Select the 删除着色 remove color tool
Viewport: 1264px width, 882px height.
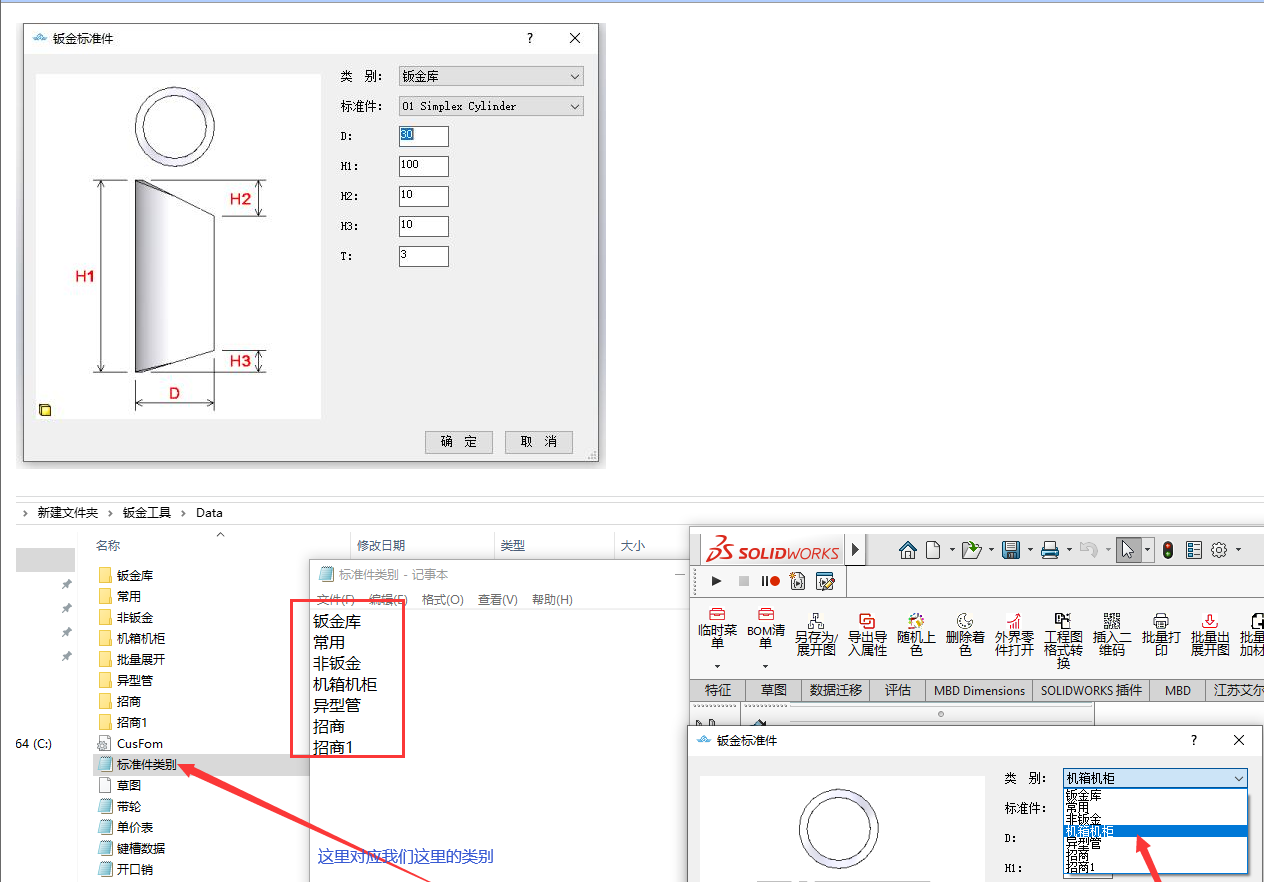click(965, 634)
